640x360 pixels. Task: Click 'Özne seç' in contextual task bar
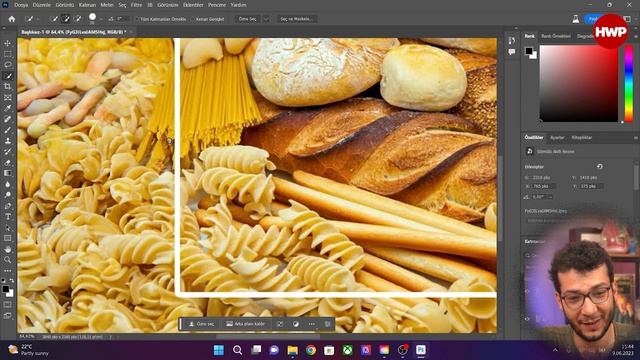[x=201, y=324]
